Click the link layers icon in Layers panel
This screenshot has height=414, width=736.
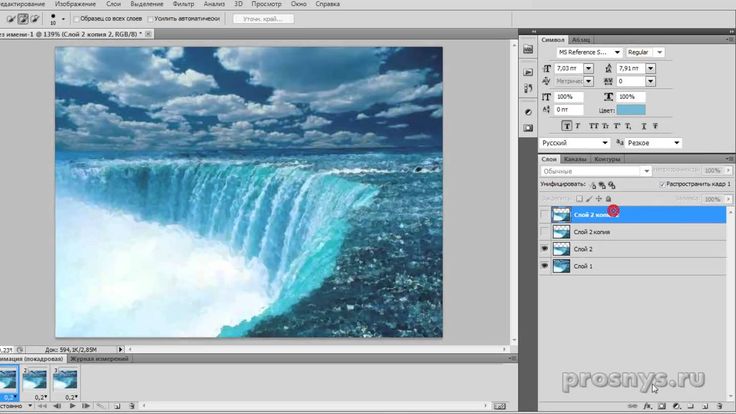point(633,406)
